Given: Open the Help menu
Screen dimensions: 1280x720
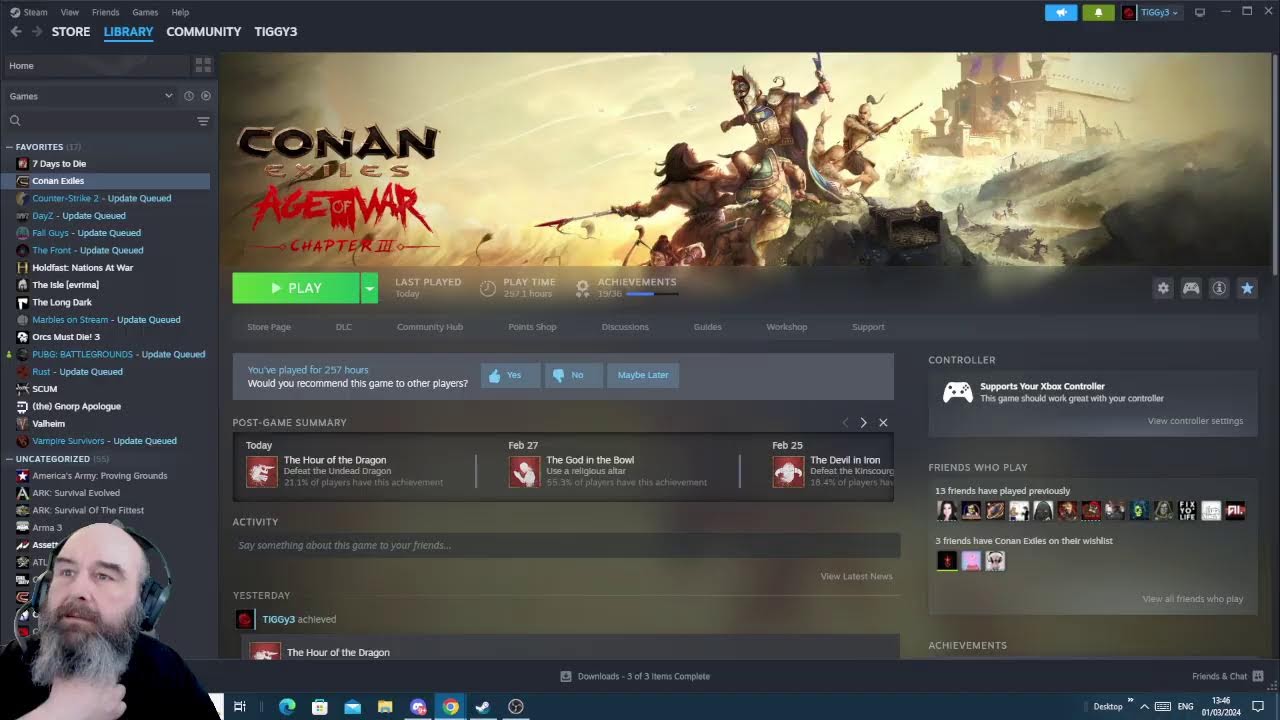Looking at the screenshot, I should point(180,12).
